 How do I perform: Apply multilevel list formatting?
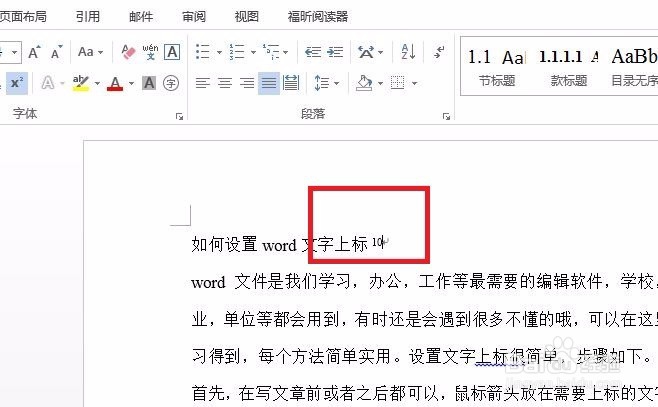[x=271, y=52]
